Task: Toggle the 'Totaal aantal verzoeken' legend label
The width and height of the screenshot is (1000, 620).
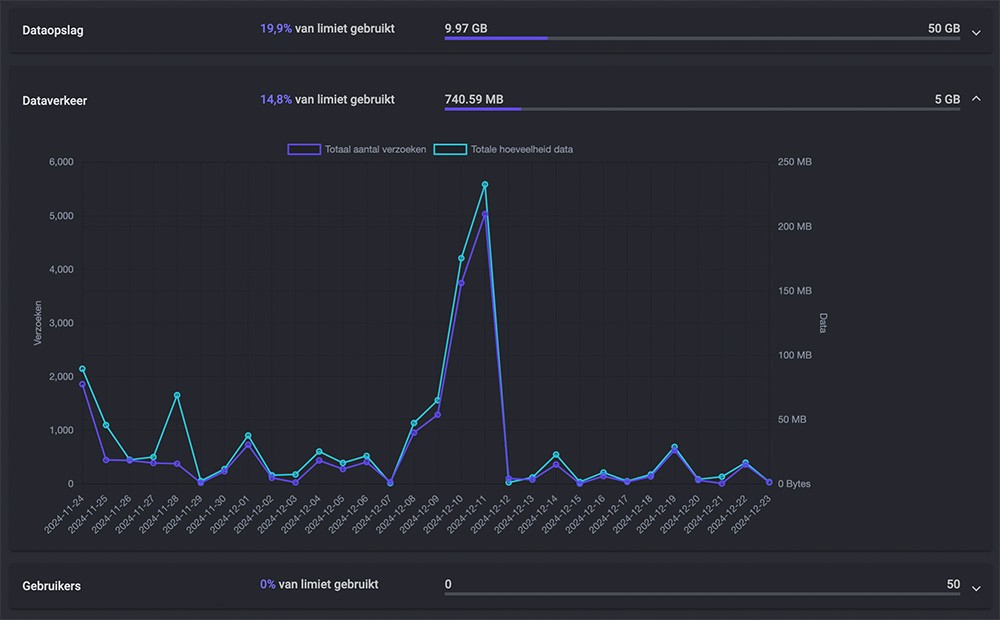Action: click(375, 149)
